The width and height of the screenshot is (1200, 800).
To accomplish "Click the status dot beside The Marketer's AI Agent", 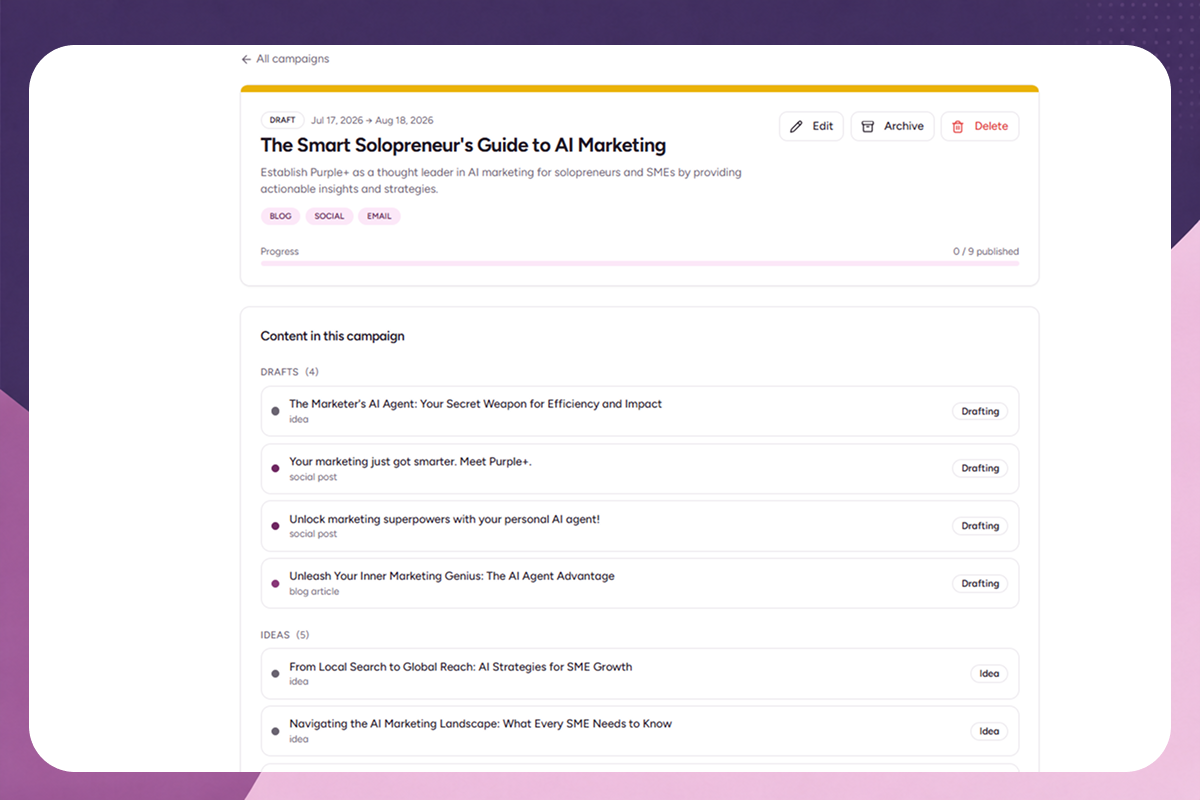I will [275, 411].
